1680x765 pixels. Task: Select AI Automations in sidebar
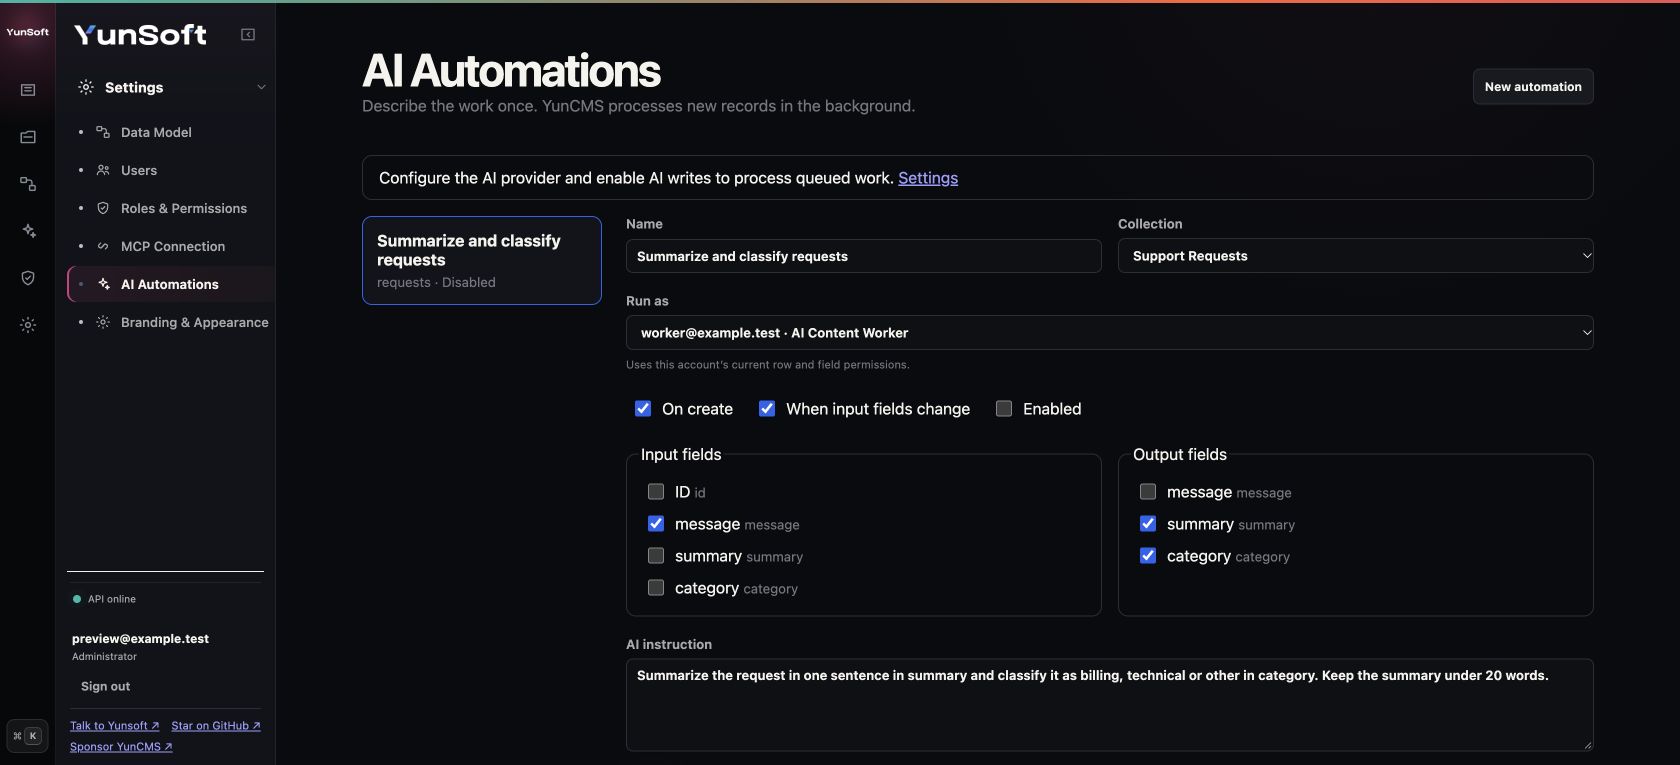pyautogui.click(x=170, y=284)
